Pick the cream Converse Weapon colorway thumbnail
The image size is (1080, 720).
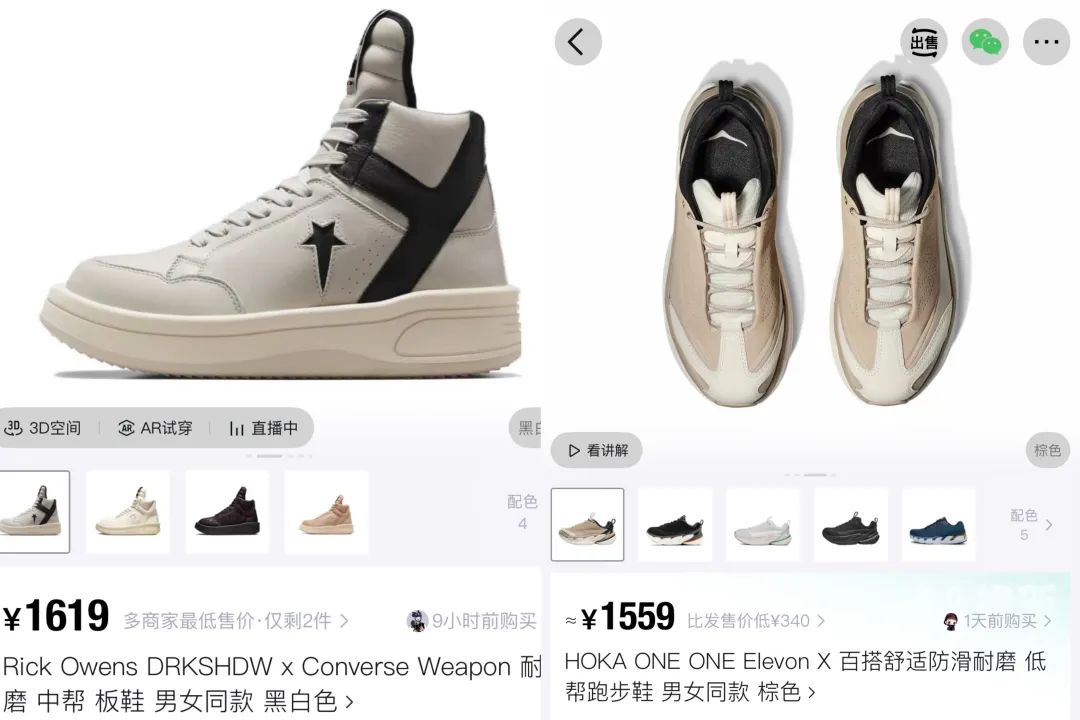[128, 512]
